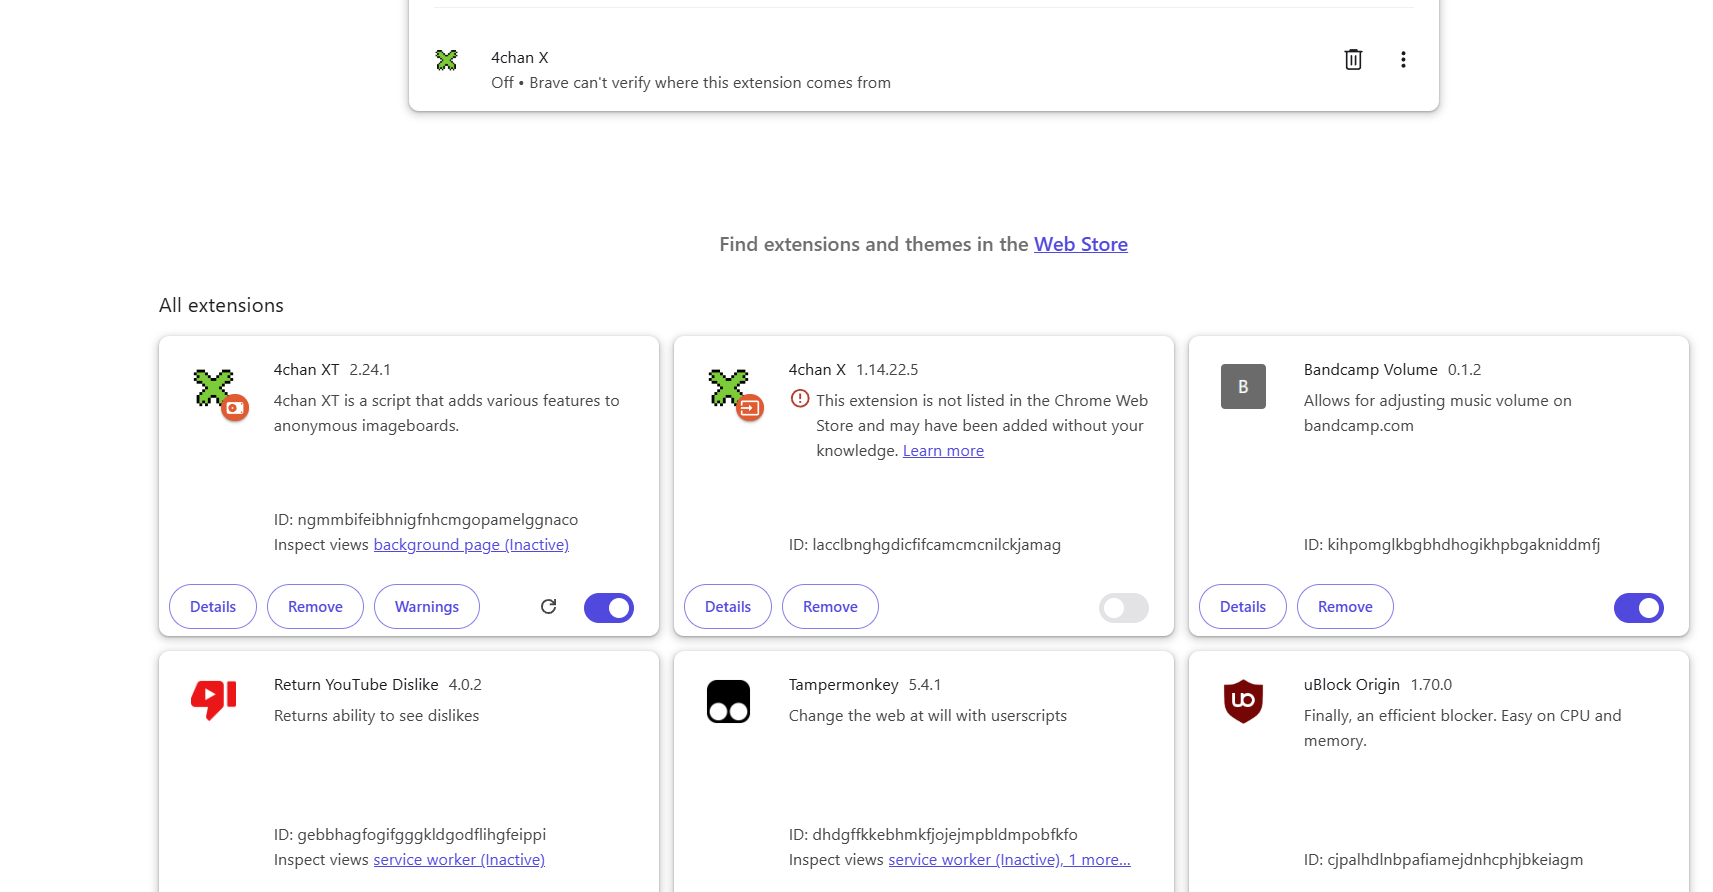The width and height of the screenshot is (1713, 892).
Task: Open Details for Bandcamp Volume
Action: pyautogui.click(x=1243, y=607)
